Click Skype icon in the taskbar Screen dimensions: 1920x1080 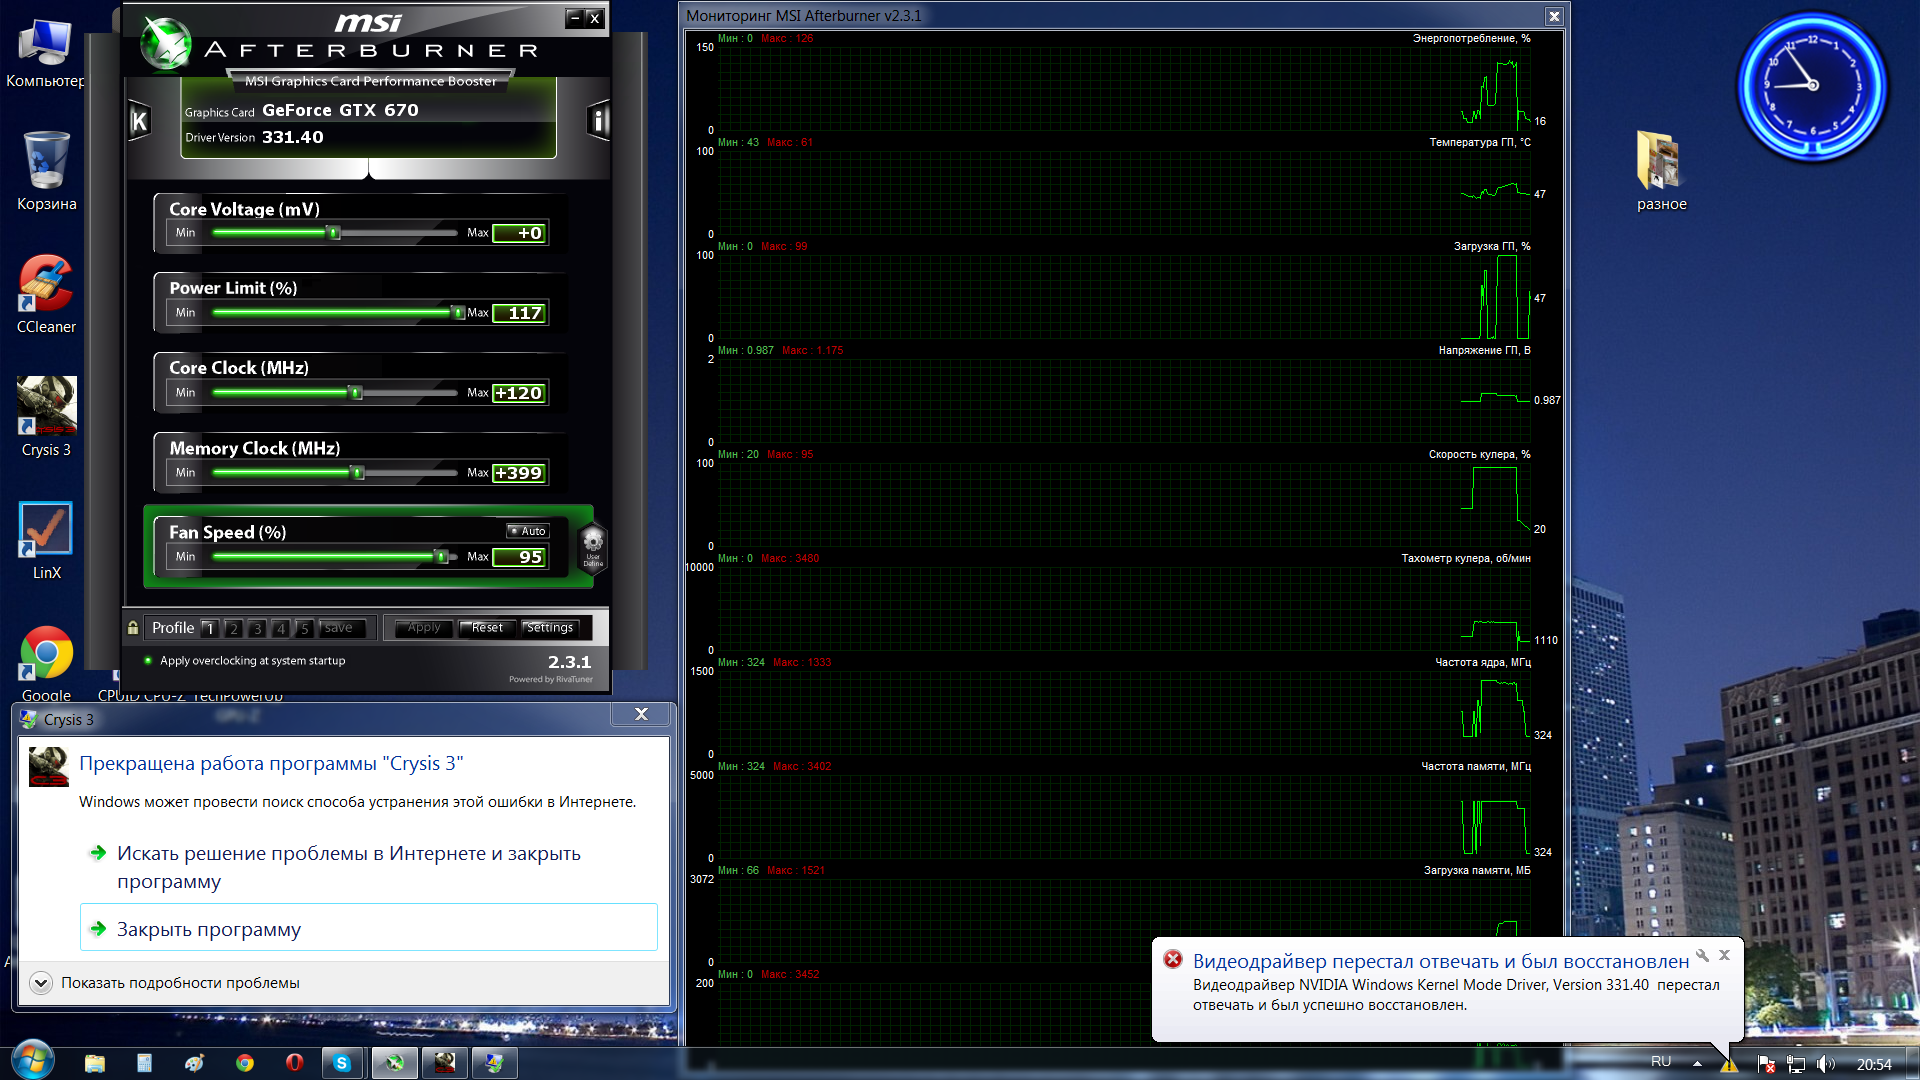(342, 1063)
